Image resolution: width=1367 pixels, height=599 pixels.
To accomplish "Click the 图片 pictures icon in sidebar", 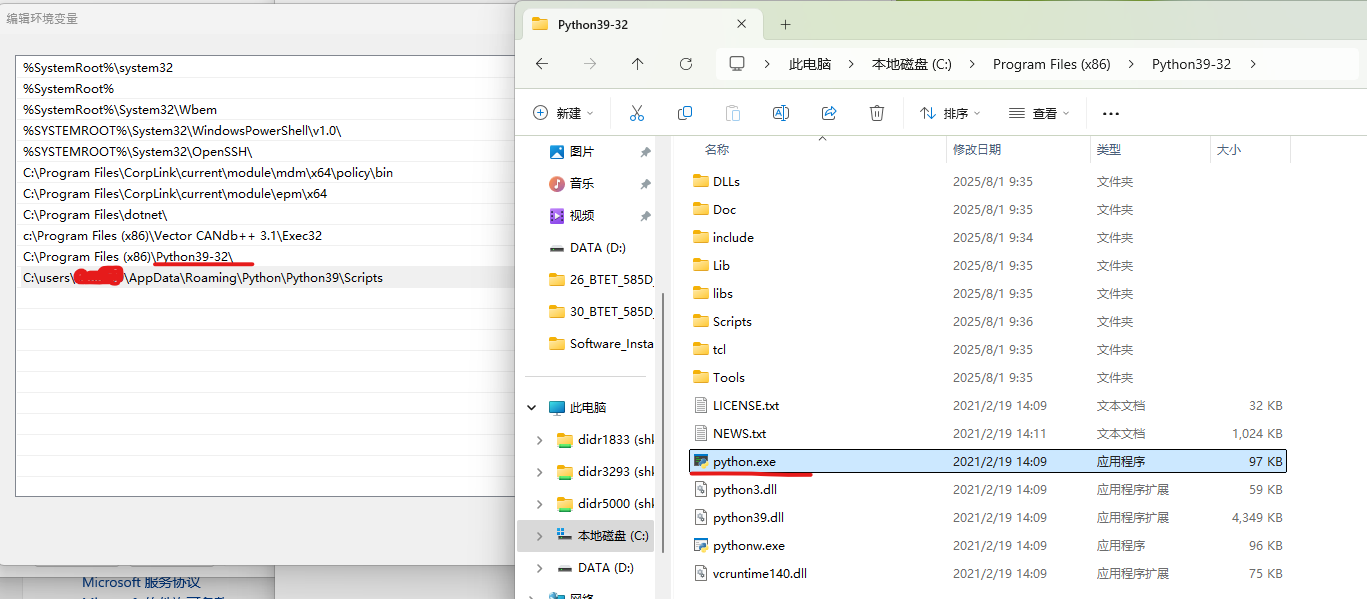I will [557, 152].
